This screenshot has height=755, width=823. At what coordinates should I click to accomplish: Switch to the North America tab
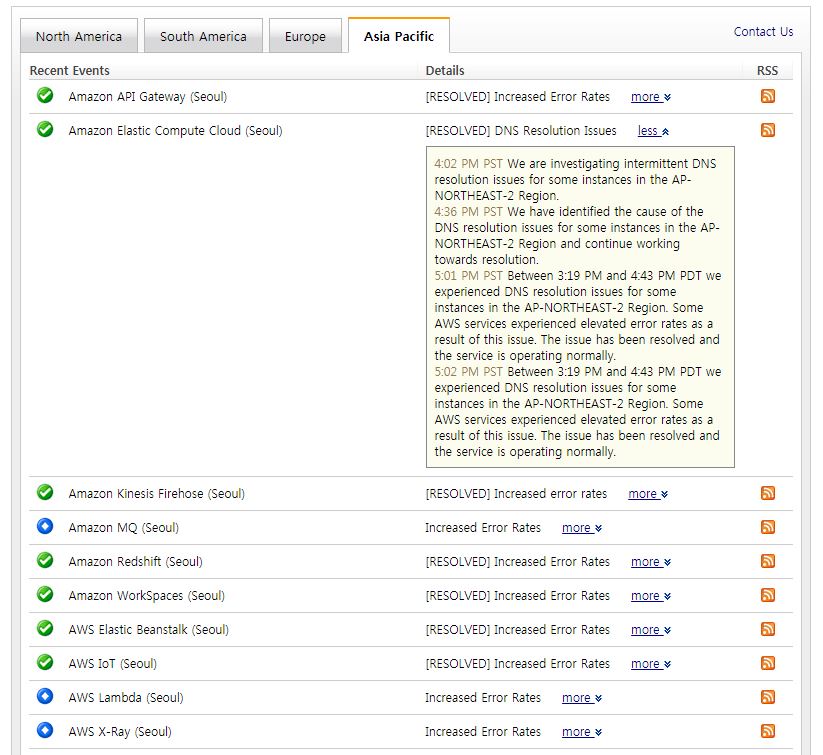click(x=79, y=36)
